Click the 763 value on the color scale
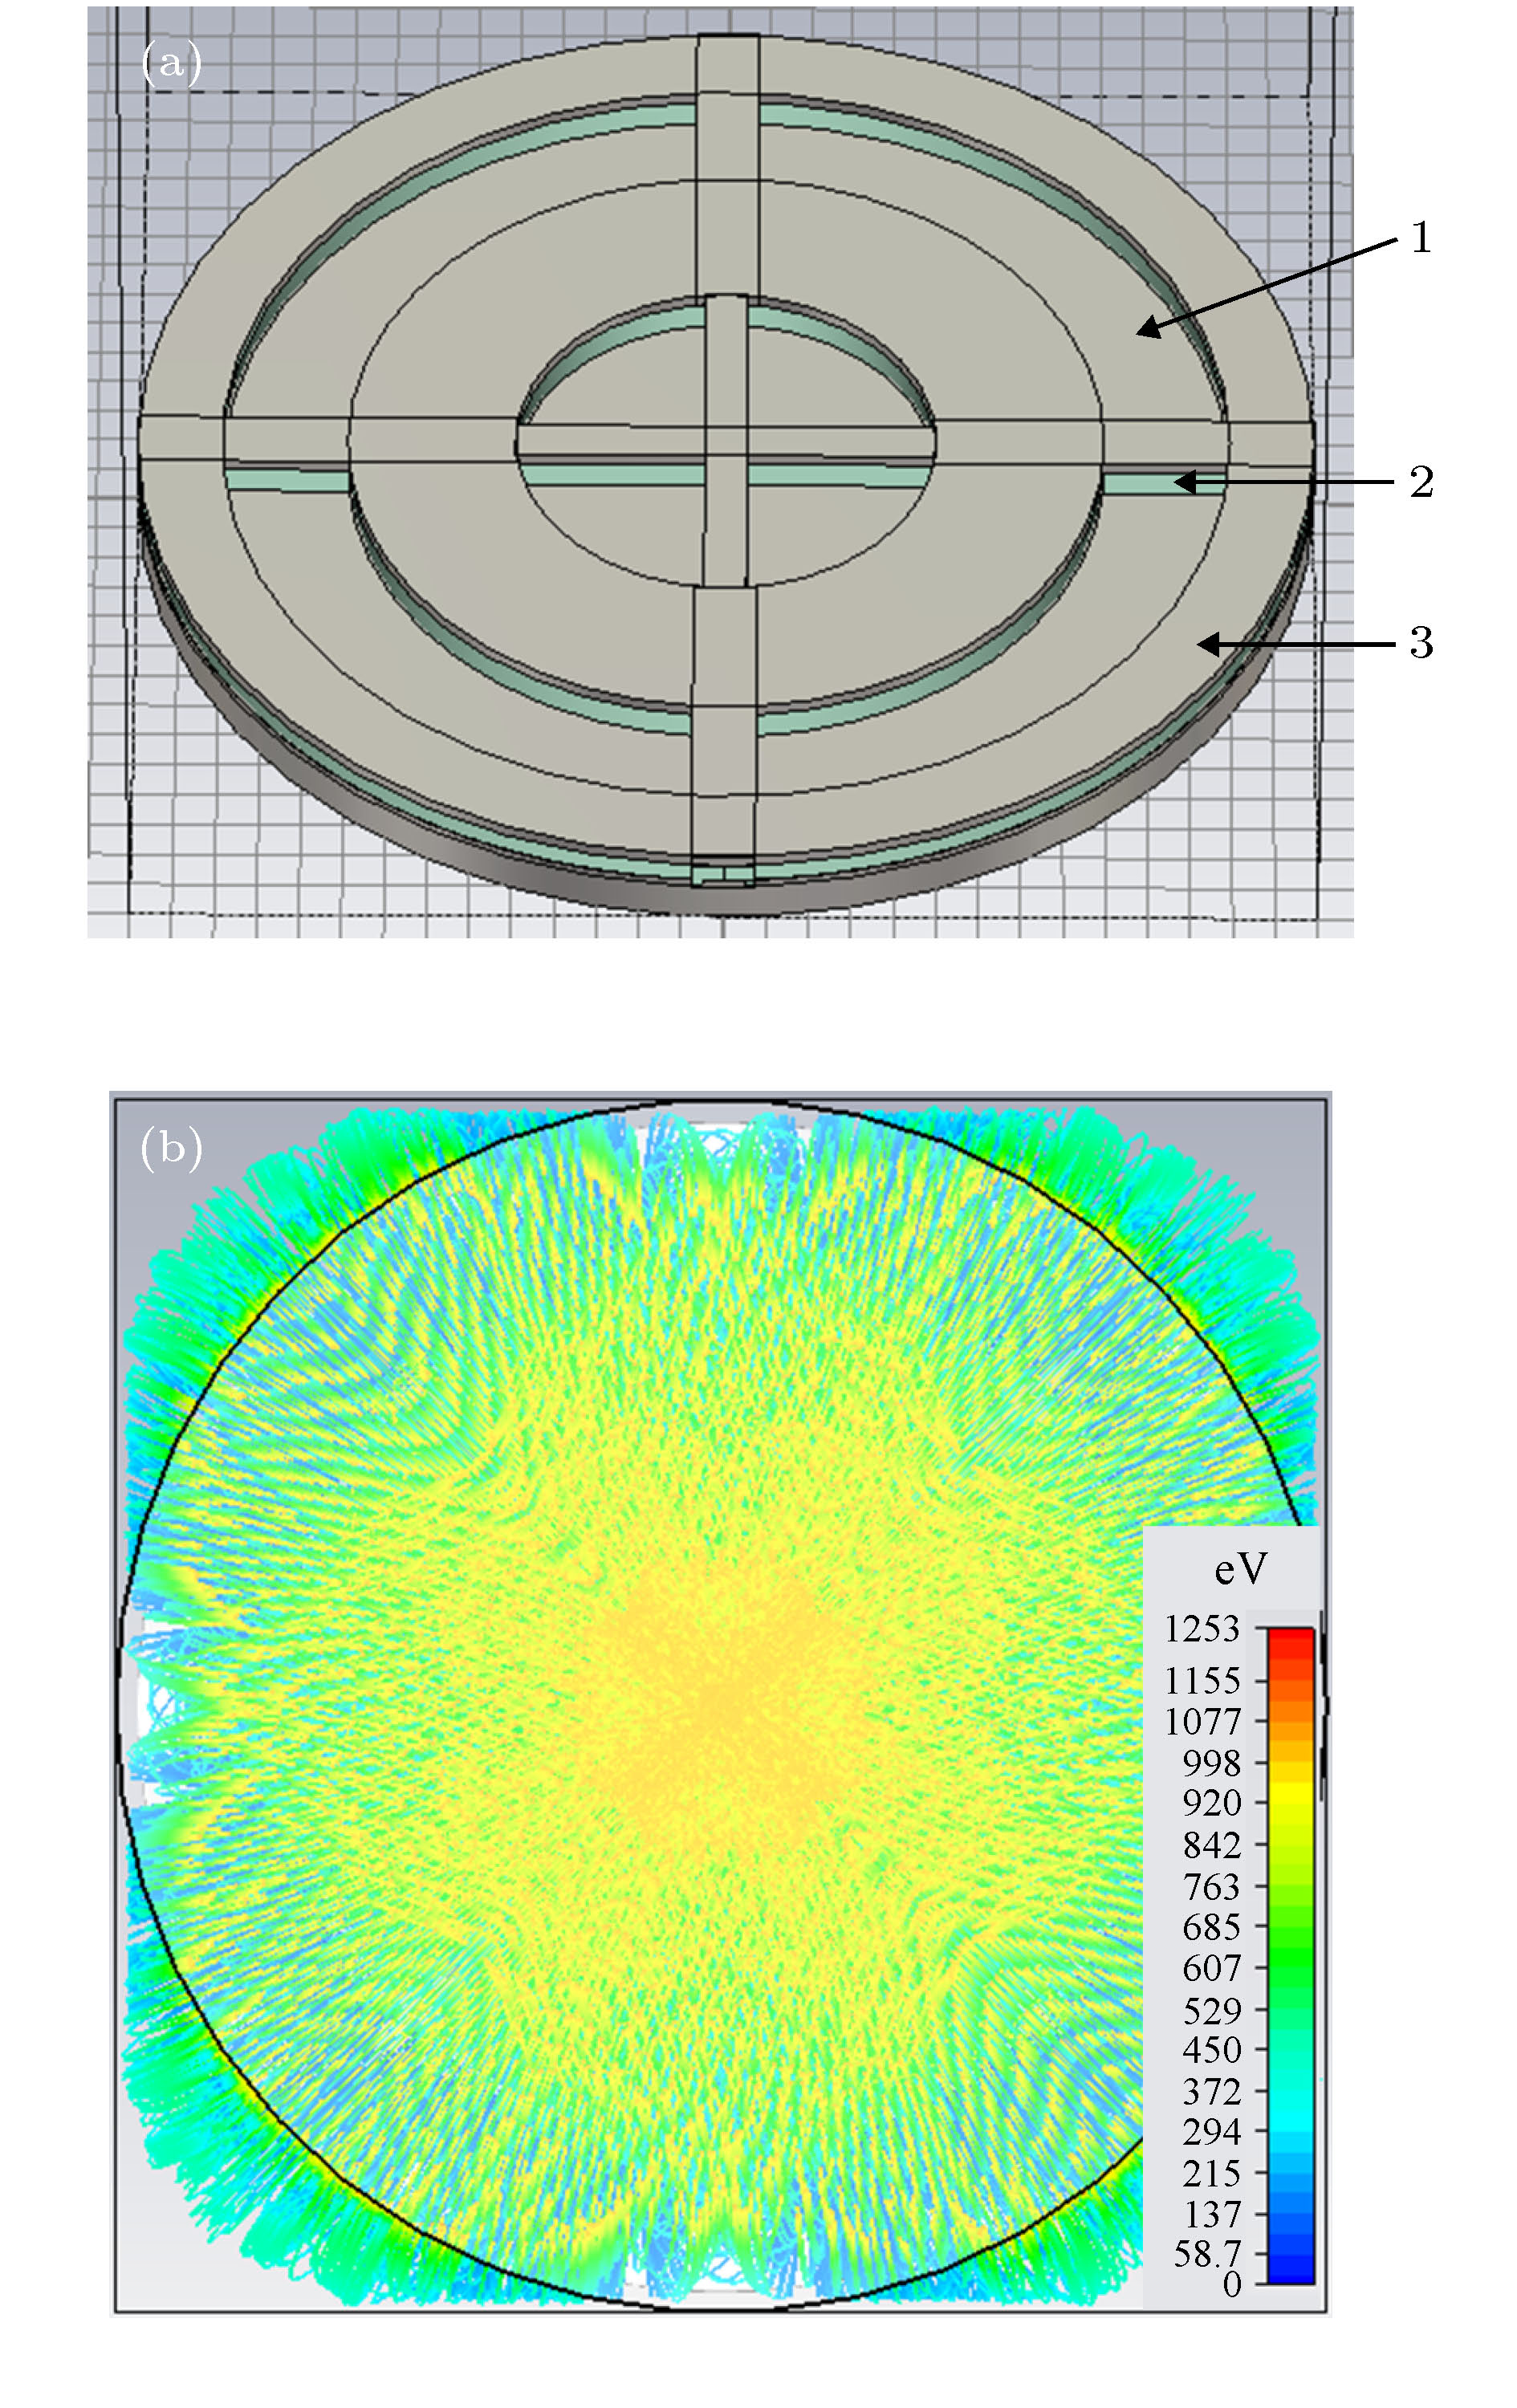 (1211, 1887)
